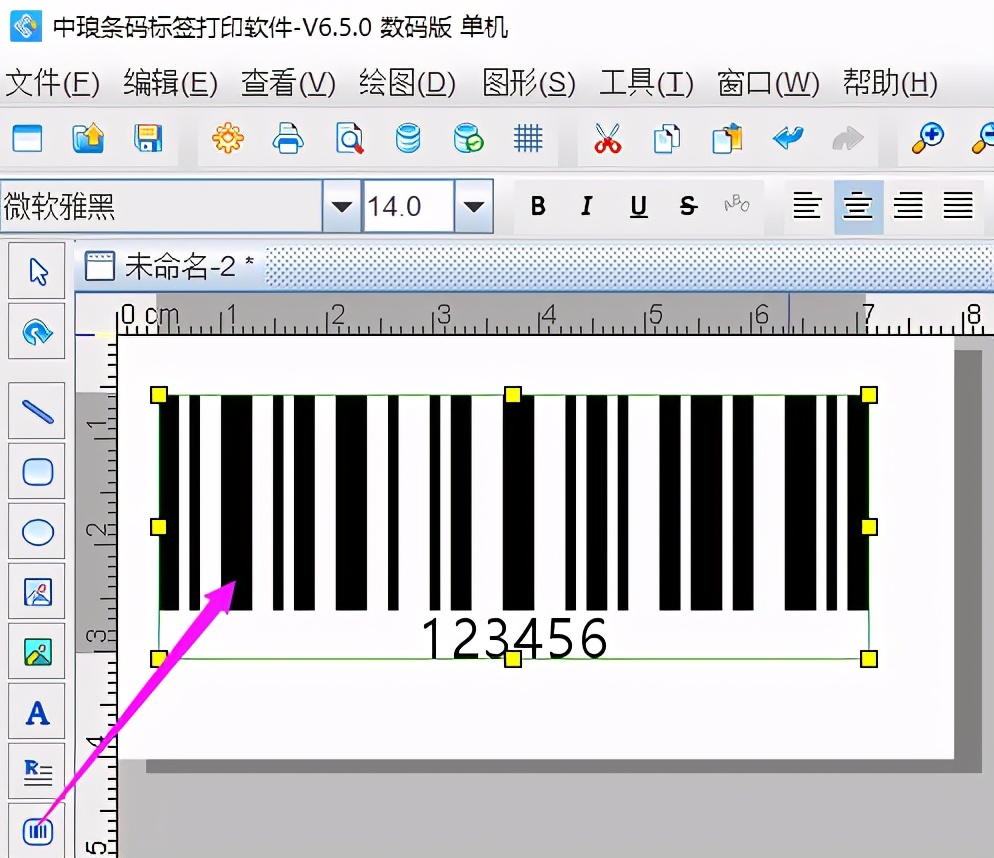Click bottom-right yellow handle of barcode
The width and height of the screenshot is (994, 858).
tap(869, 659)
